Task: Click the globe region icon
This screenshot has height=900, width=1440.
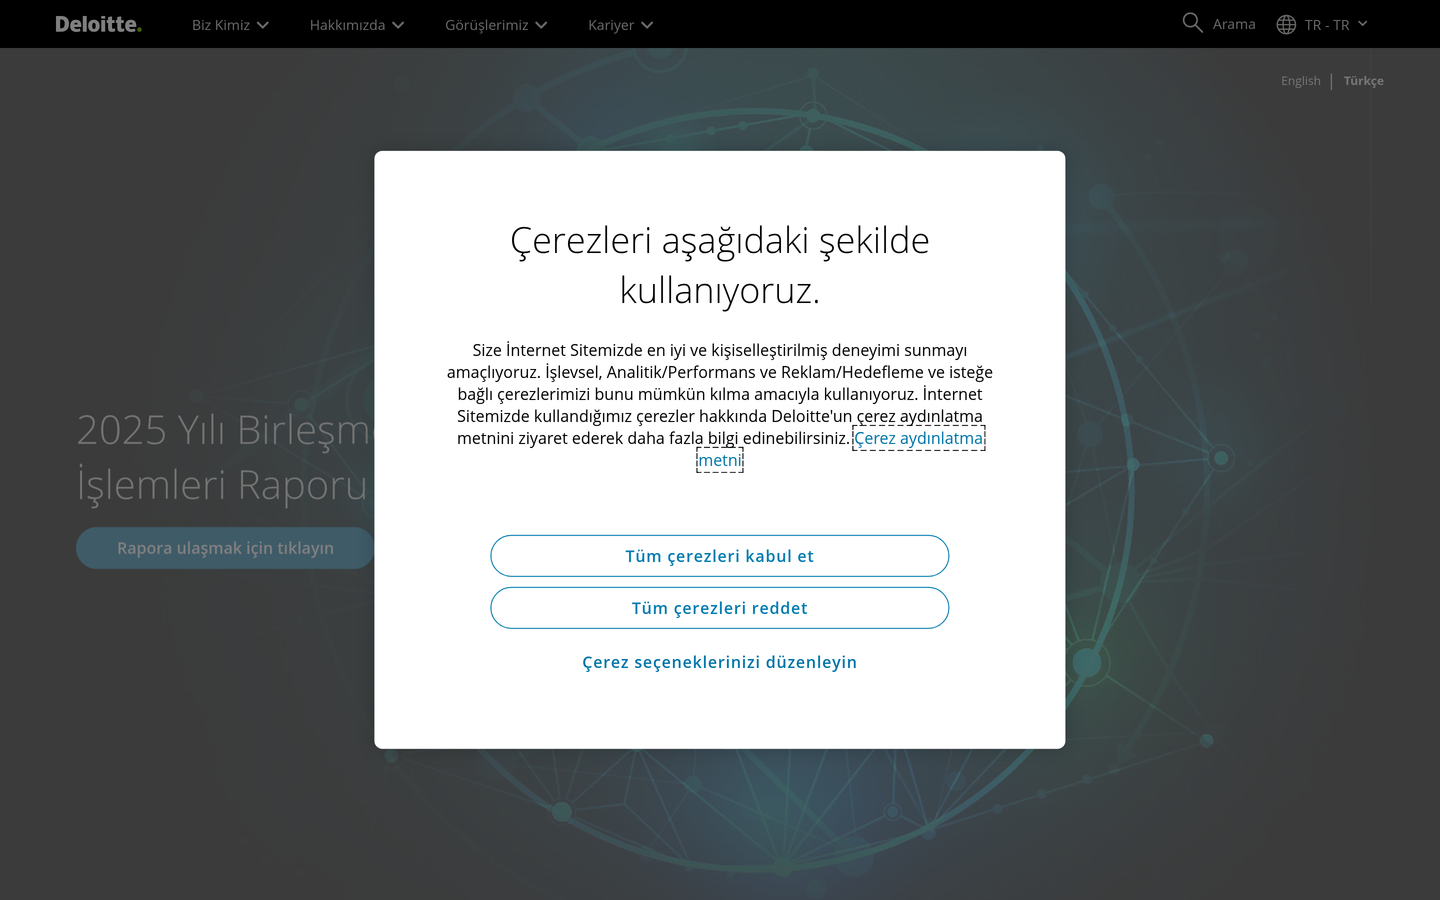Action: click(x=1286, y=24)
